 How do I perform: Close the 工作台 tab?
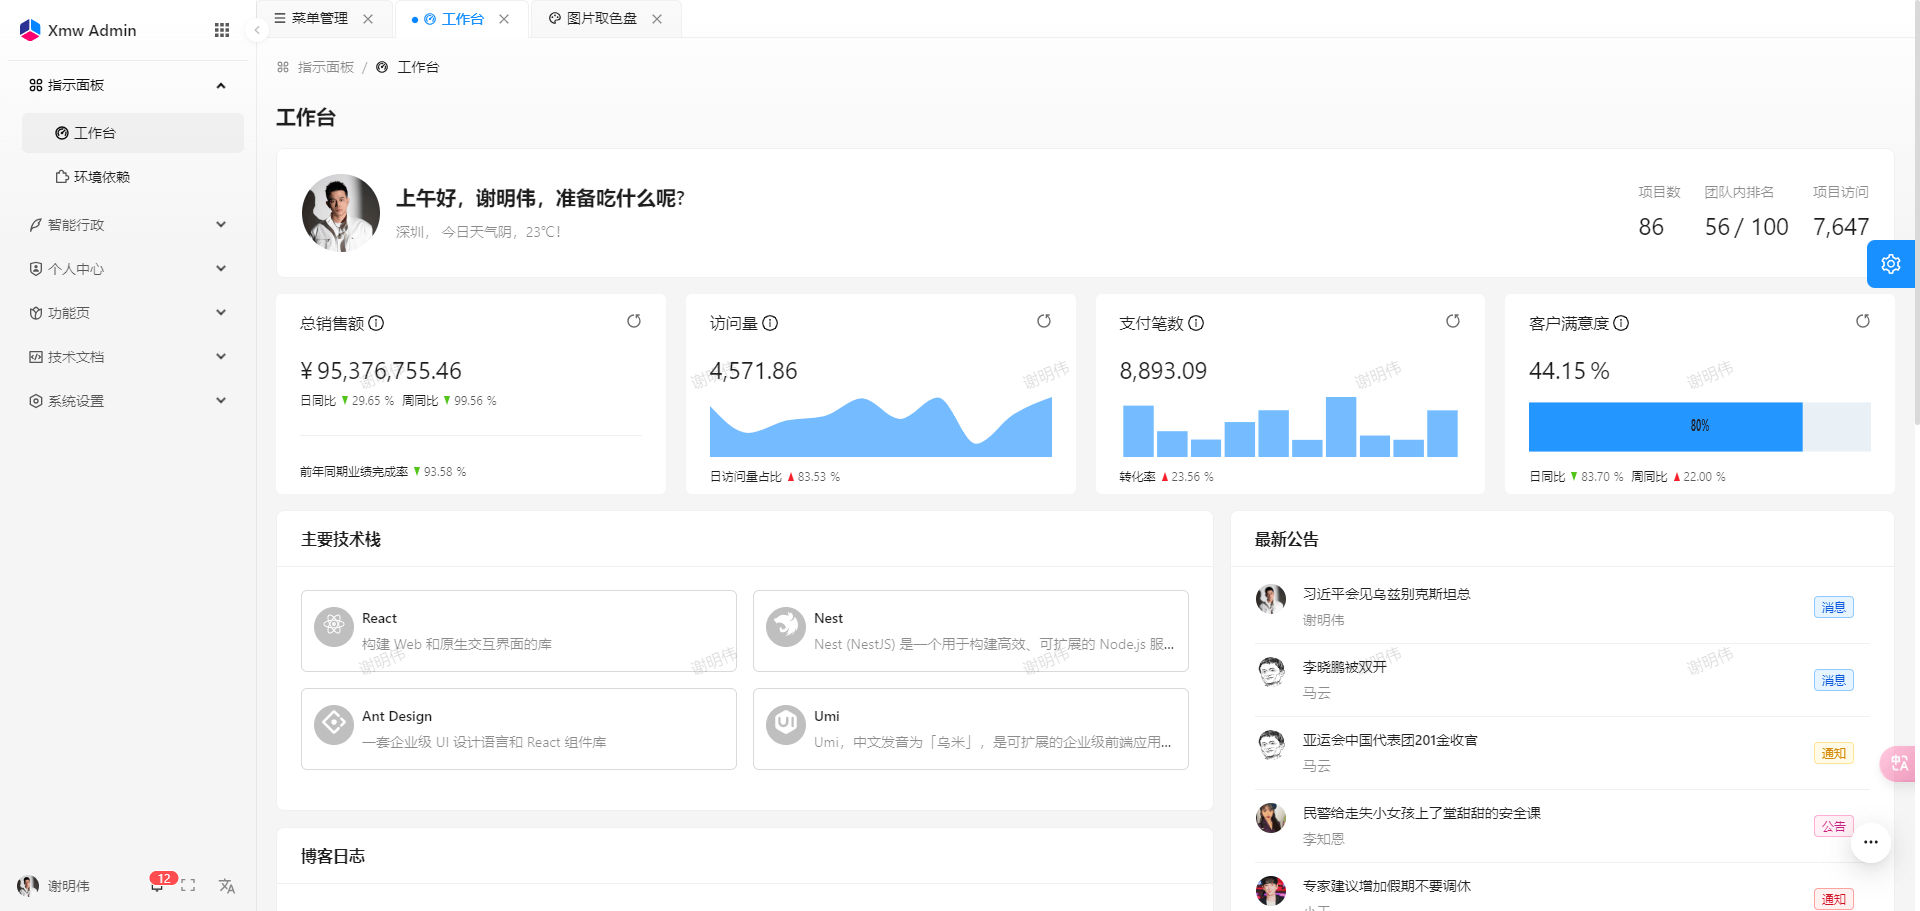click(504, 19)
